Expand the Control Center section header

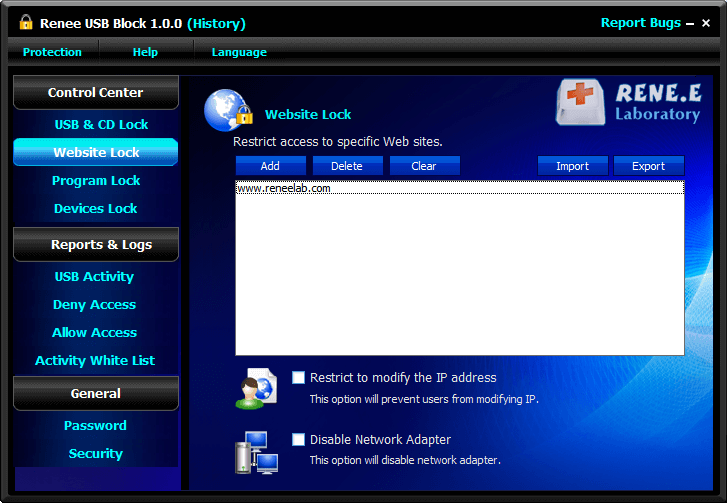[x=95, y=93]
